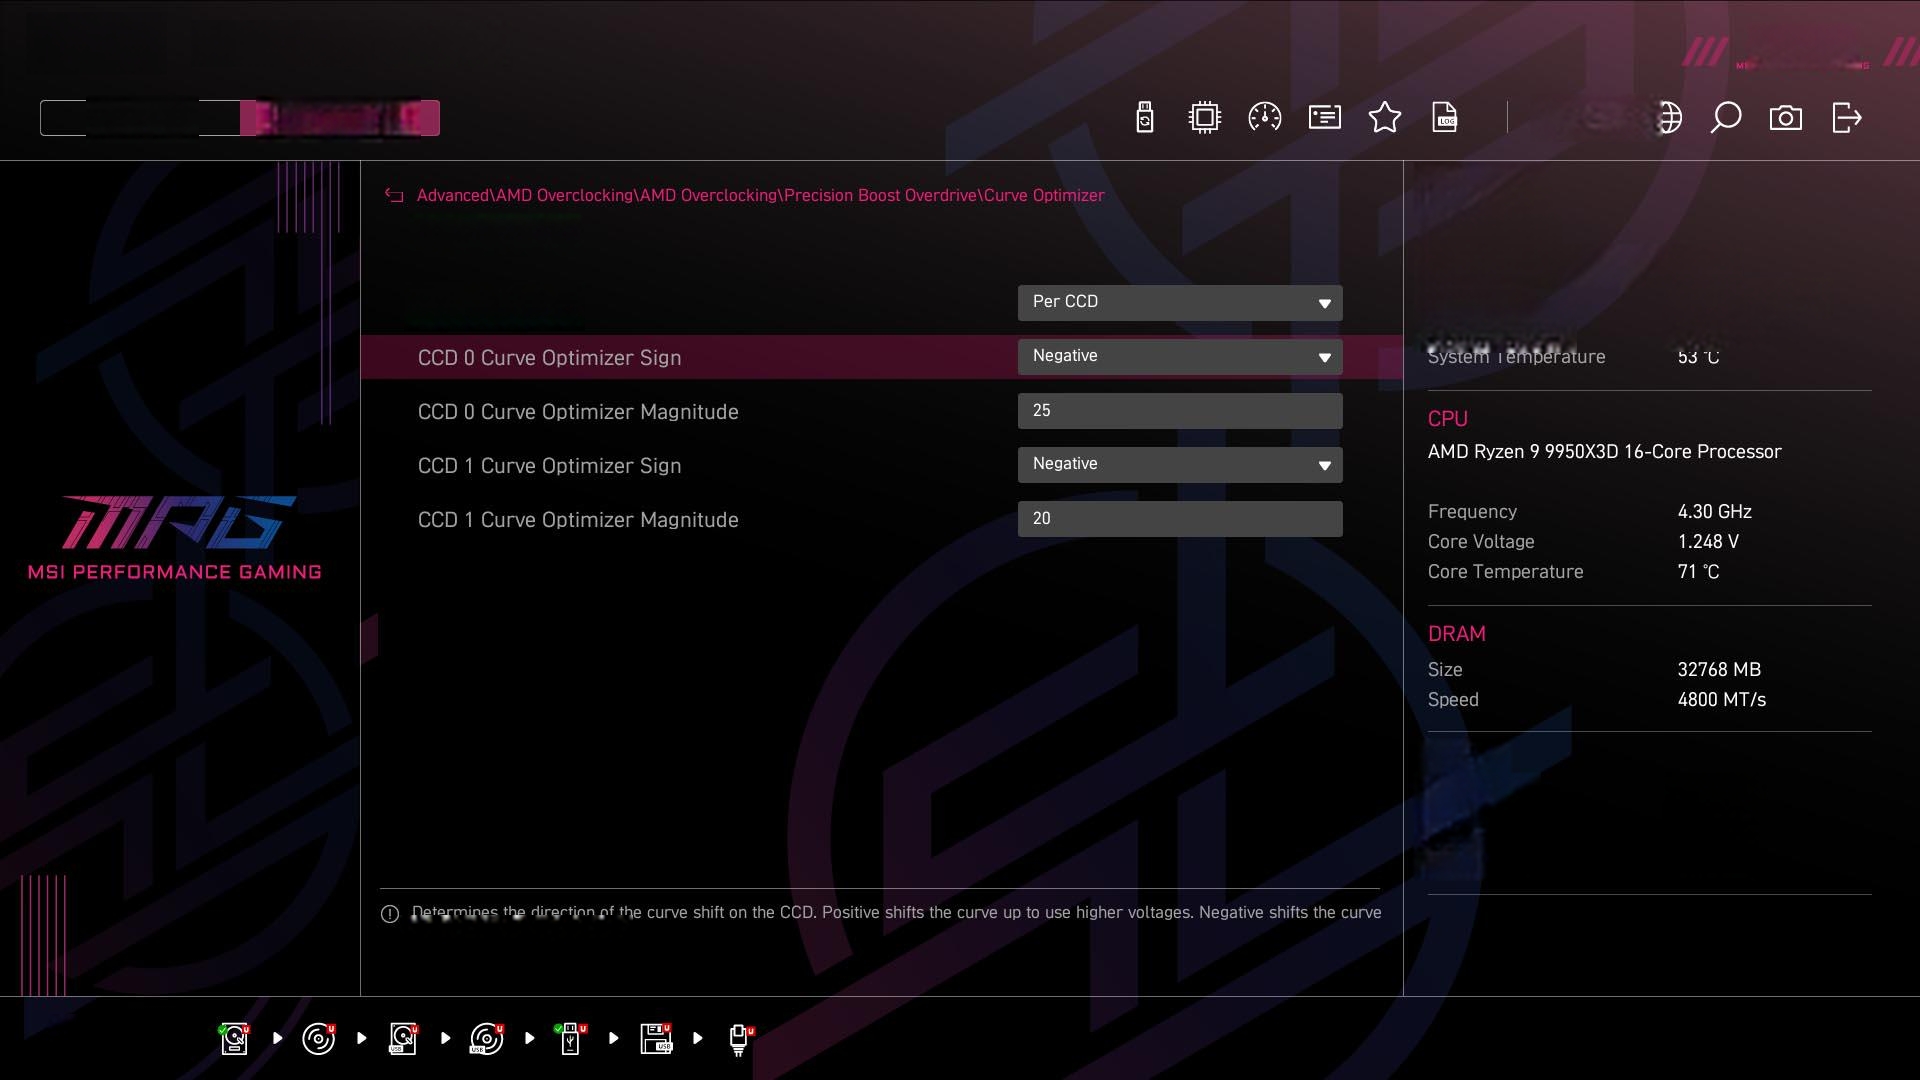Screen dimensions: 1920x1080
Task: Select the network LAN boot device icon
Action: (x=740, y=1039)
